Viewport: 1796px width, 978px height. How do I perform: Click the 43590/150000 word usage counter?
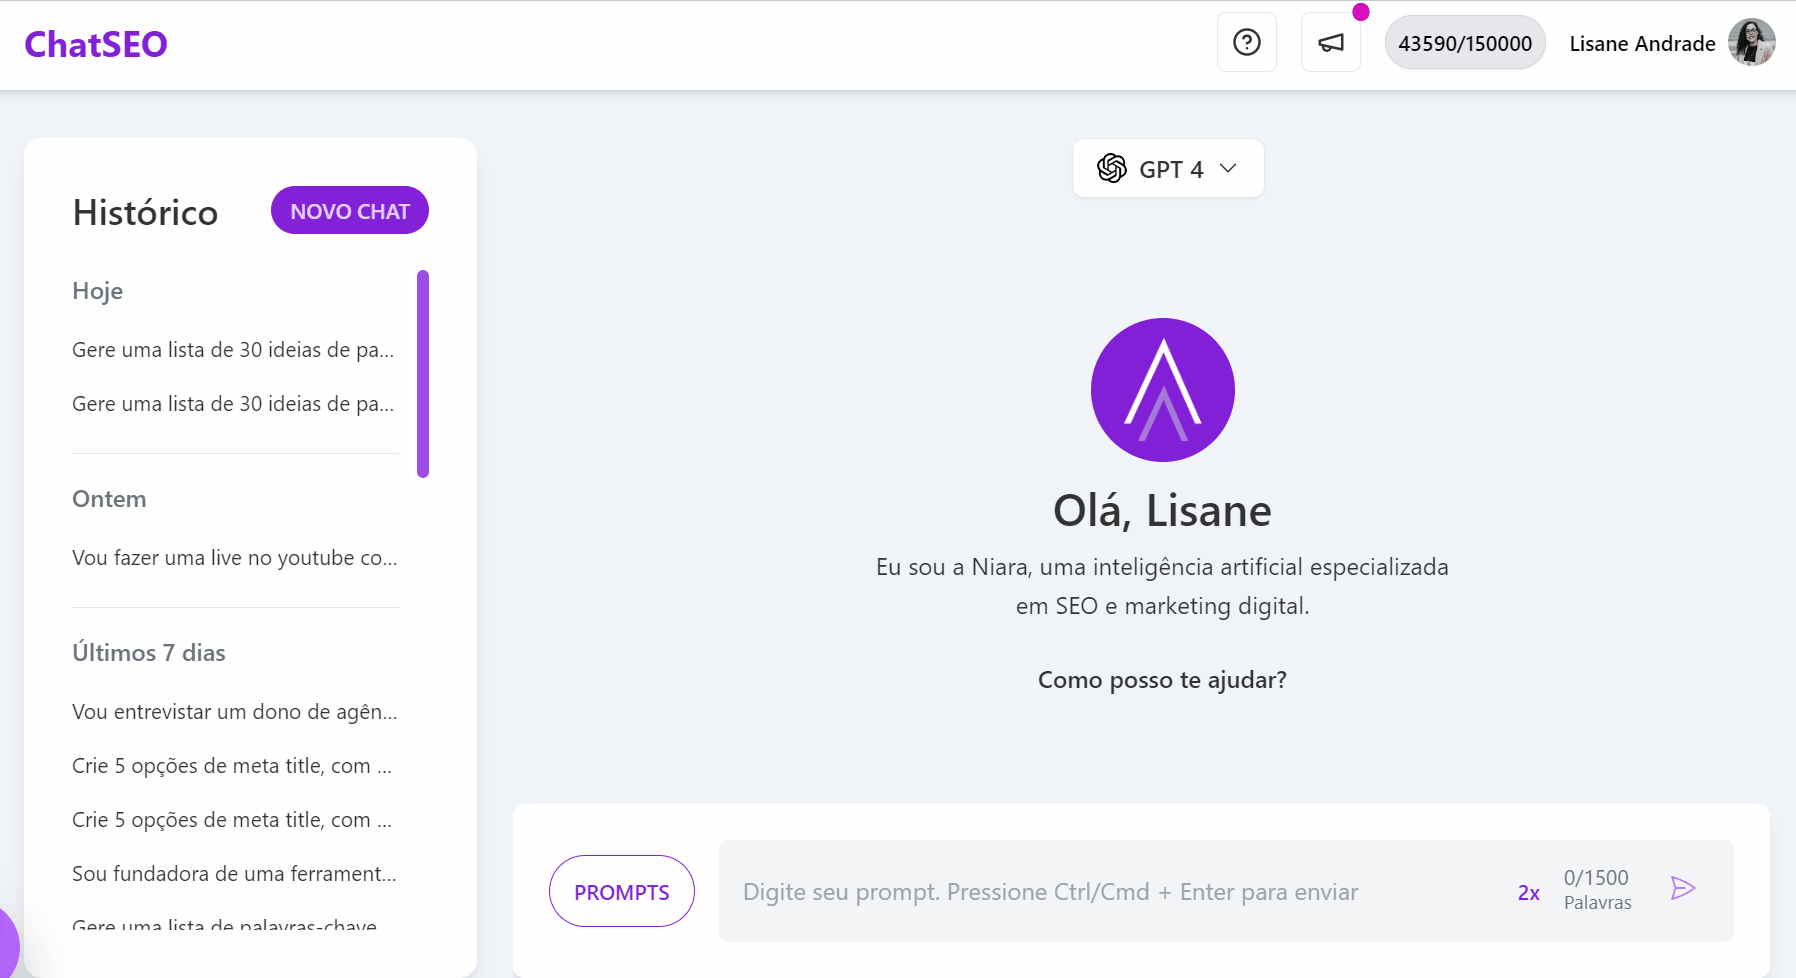point(1464,43)
